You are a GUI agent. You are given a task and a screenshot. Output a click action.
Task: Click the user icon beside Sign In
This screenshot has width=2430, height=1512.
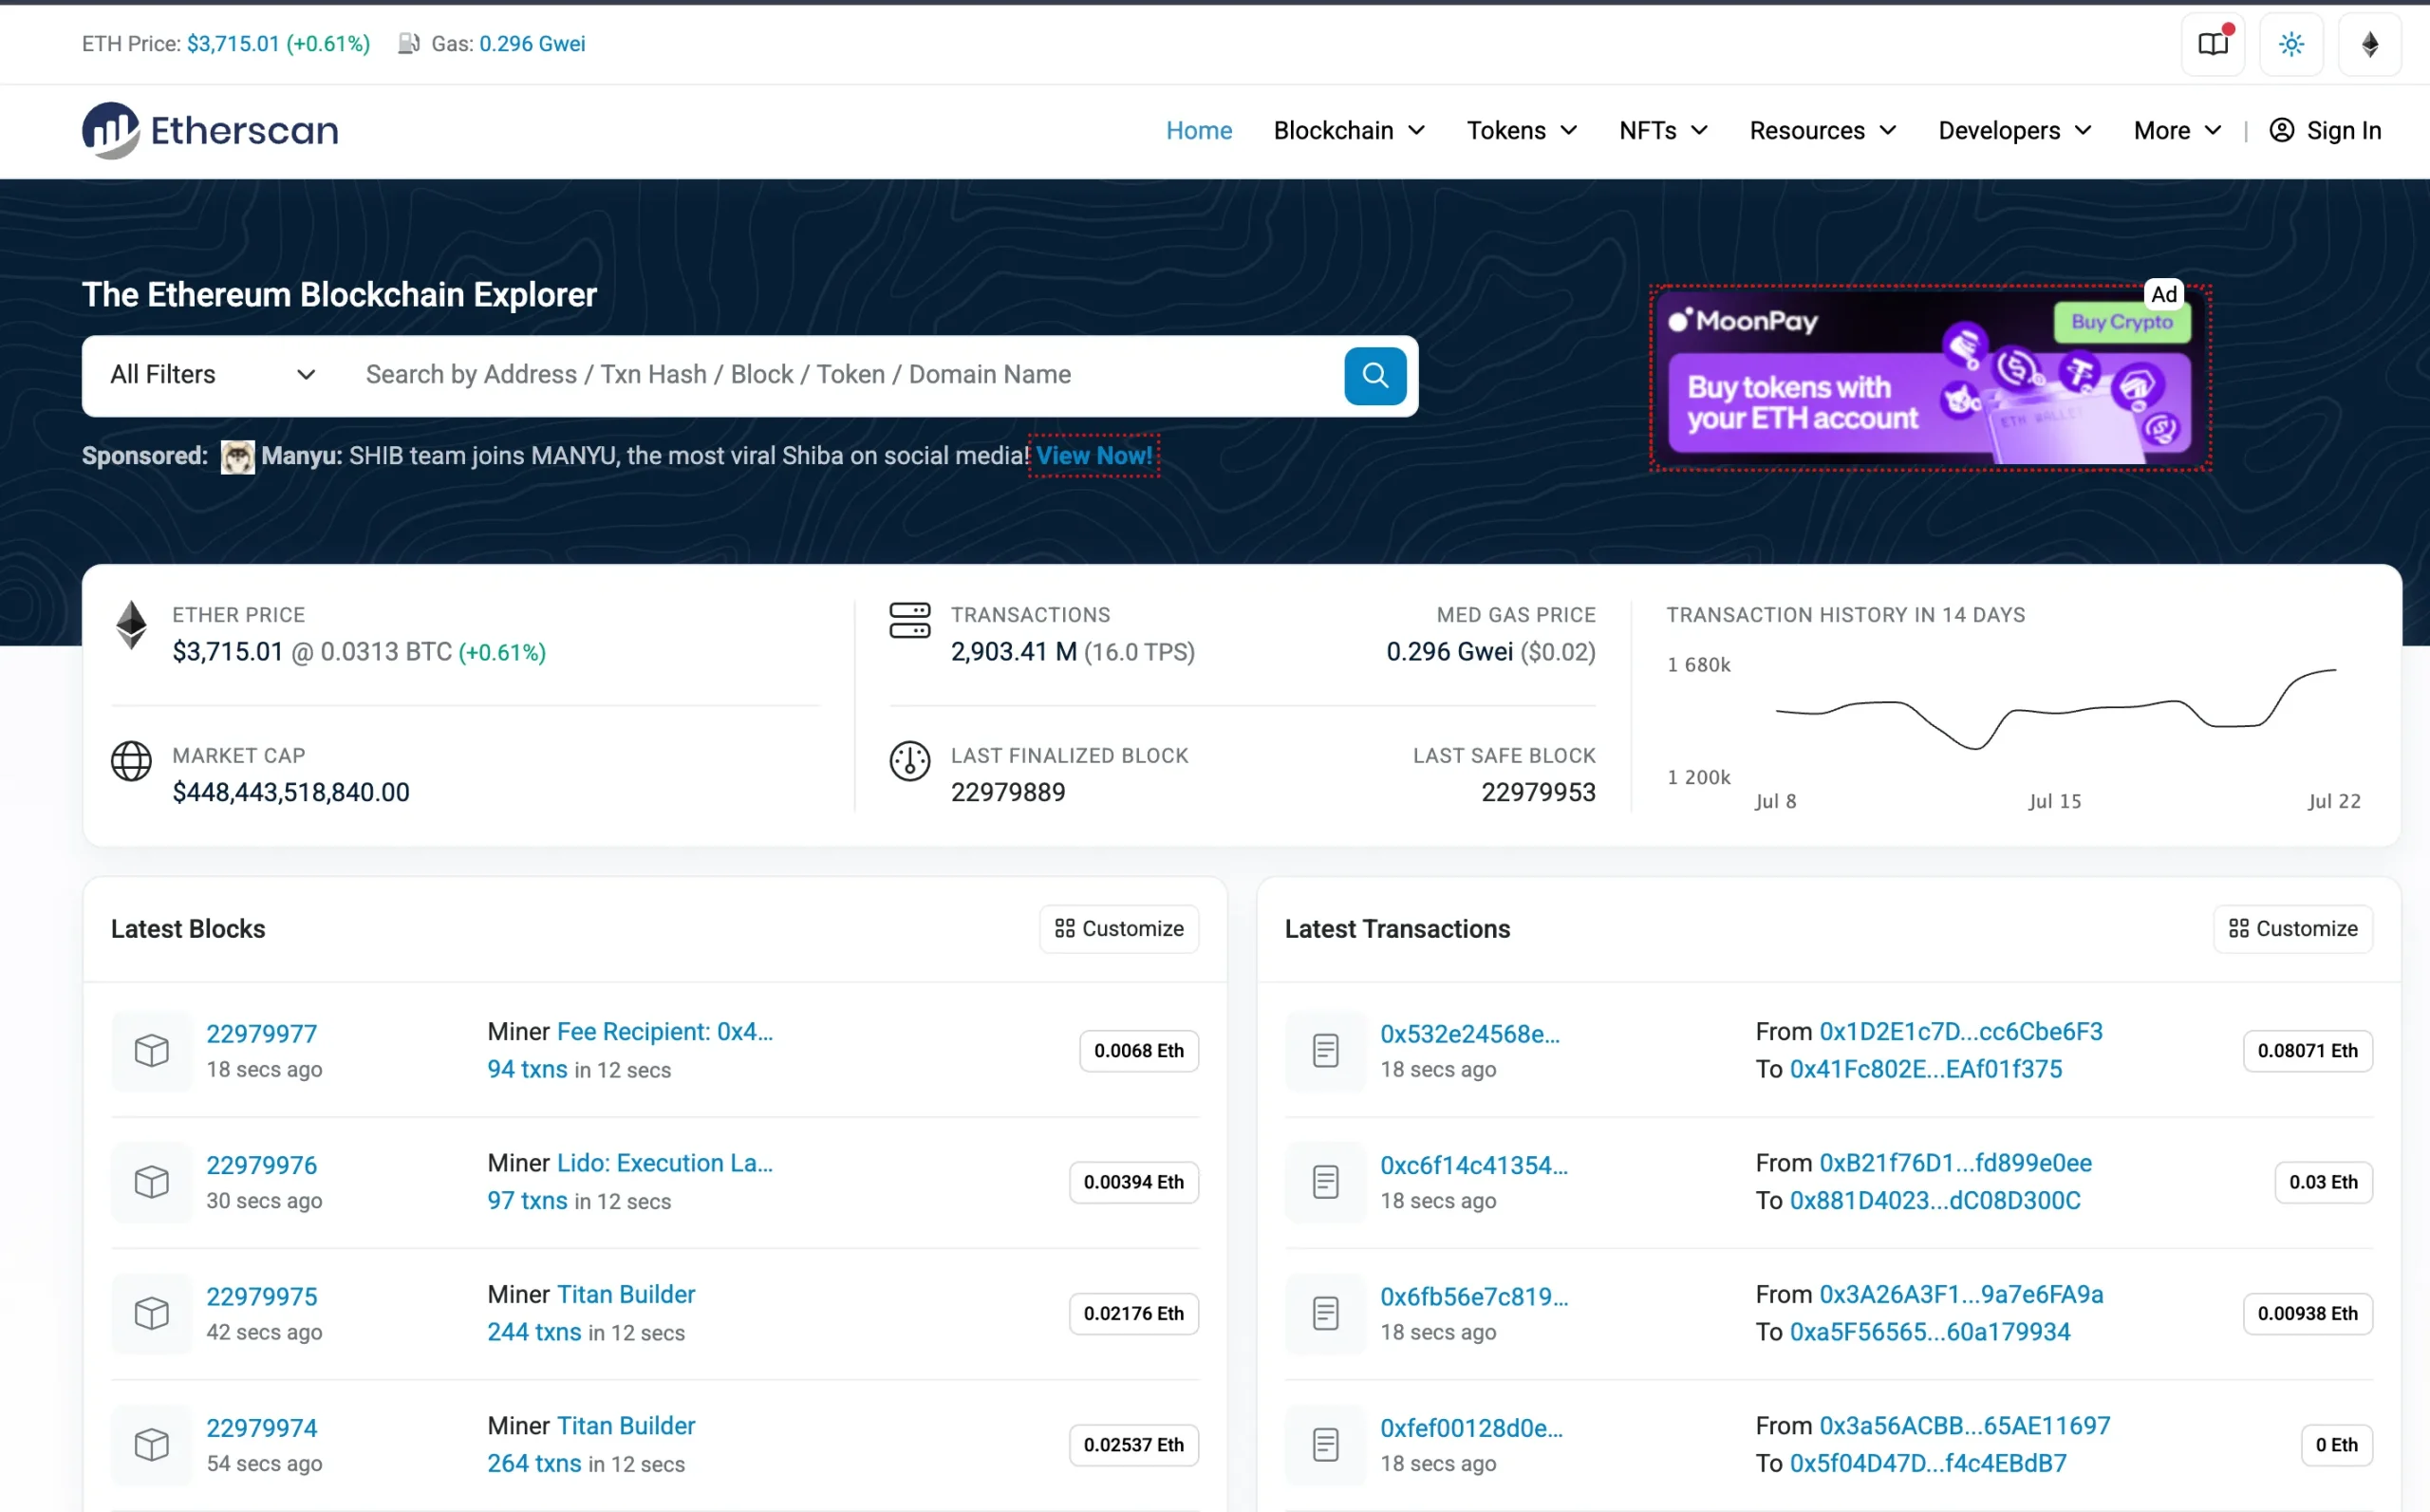tap(2281, 130)
